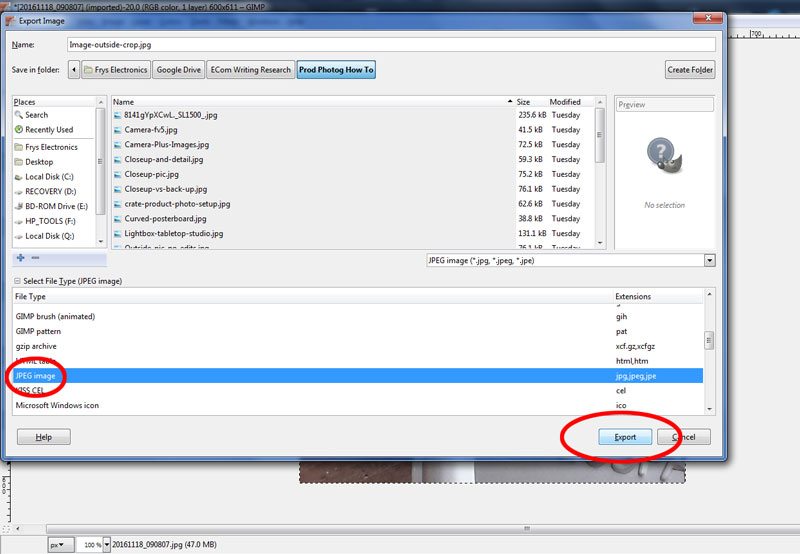Open the Help button
800x554 pixels.
pyautogui.click(x=43, y=437)
